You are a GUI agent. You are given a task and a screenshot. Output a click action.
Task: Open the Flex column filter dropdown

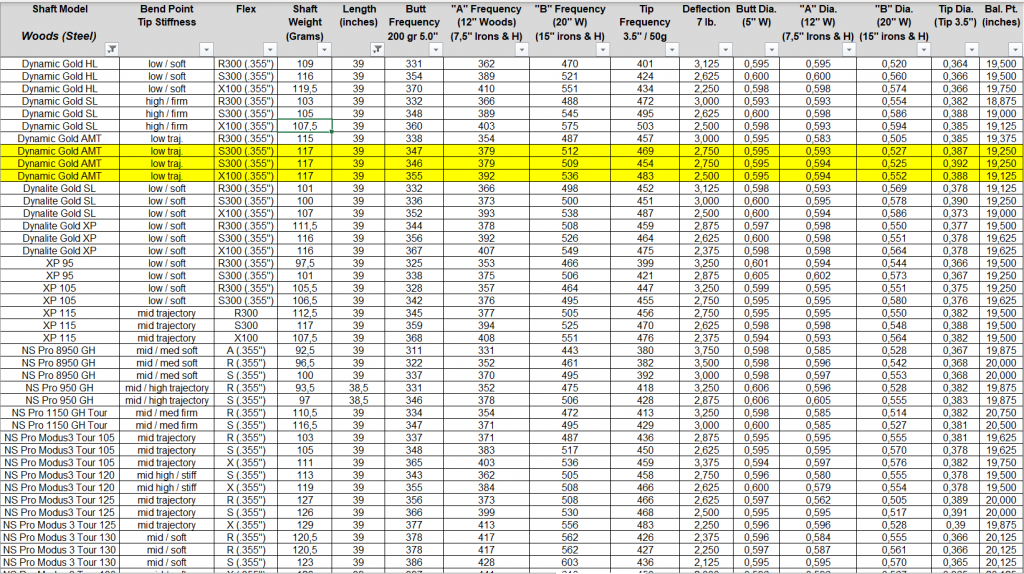click(270, 50)
